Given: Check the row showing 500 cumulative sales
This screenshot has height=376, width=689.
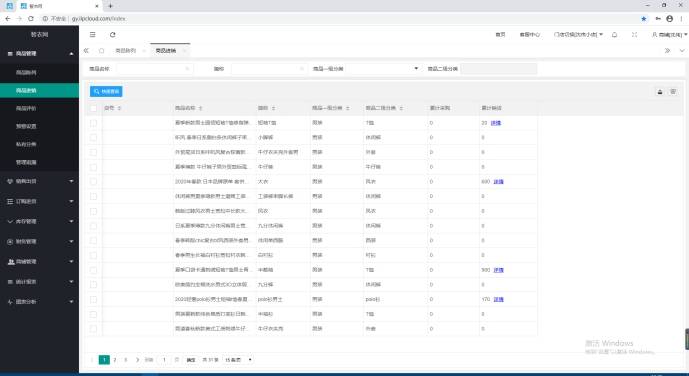Looking at the screenshot, I should click(x=93, y=270).
